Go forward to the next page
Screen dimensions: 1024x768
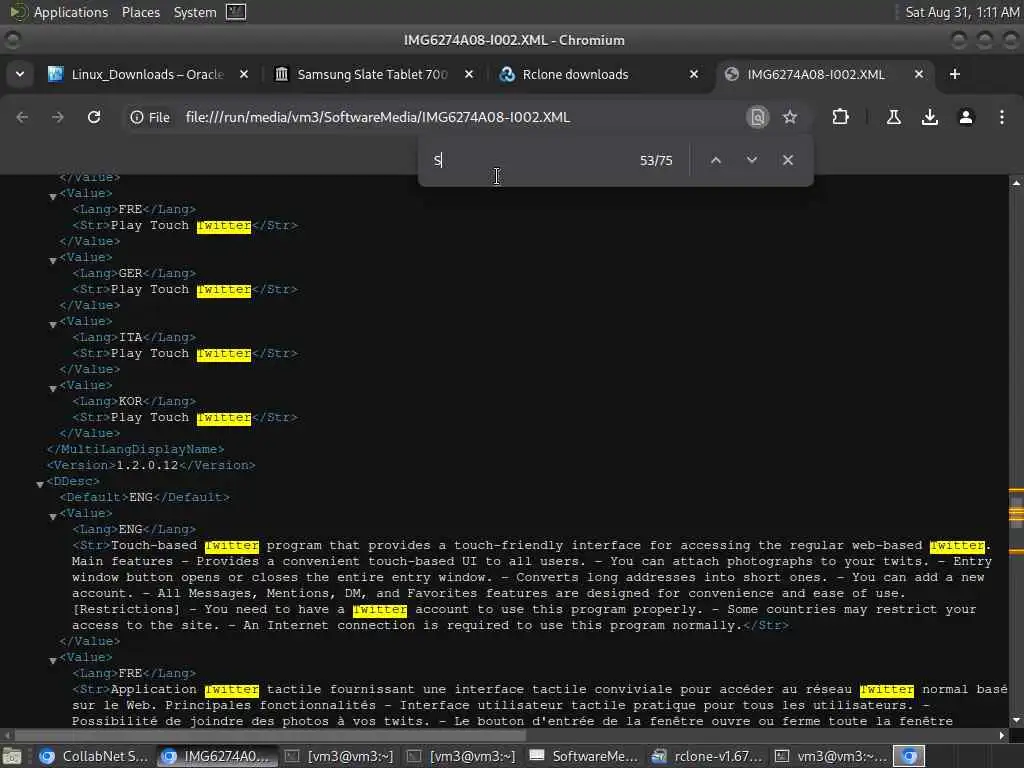click(x=58, y=117)
